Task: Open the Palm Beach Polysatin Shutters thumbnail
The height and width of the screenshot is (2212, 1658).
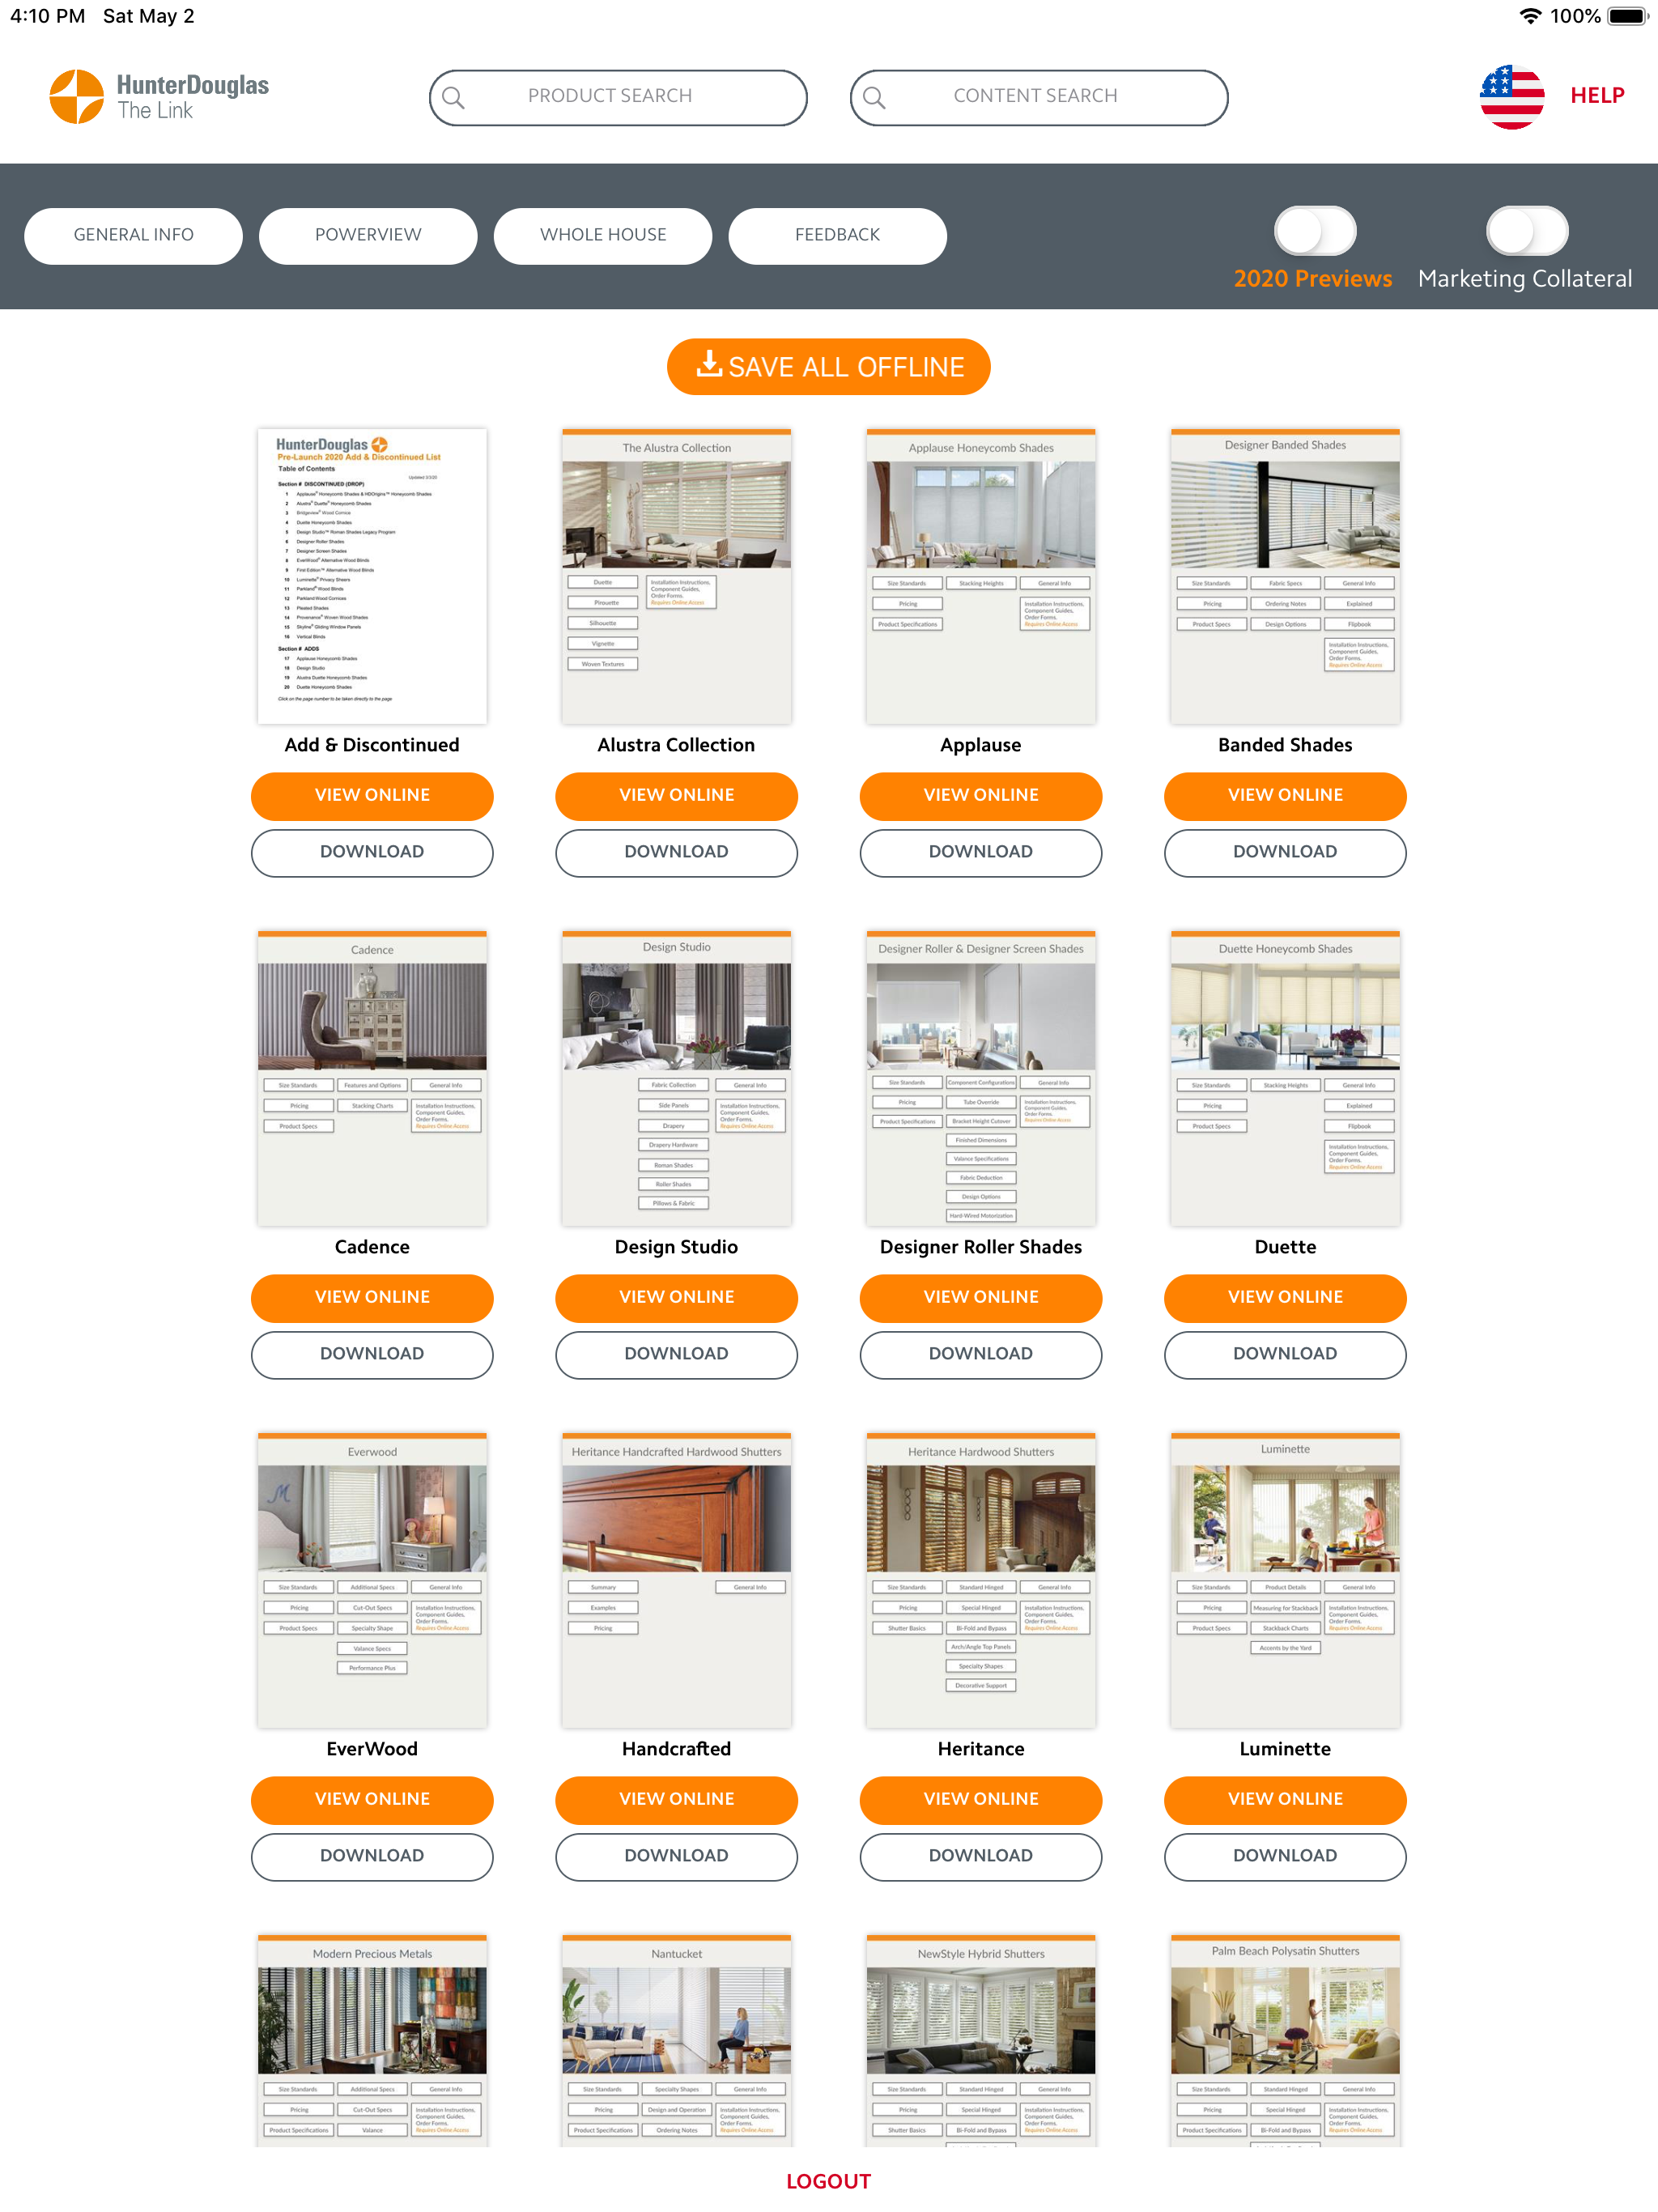Action: (x=1285, y=2040)
